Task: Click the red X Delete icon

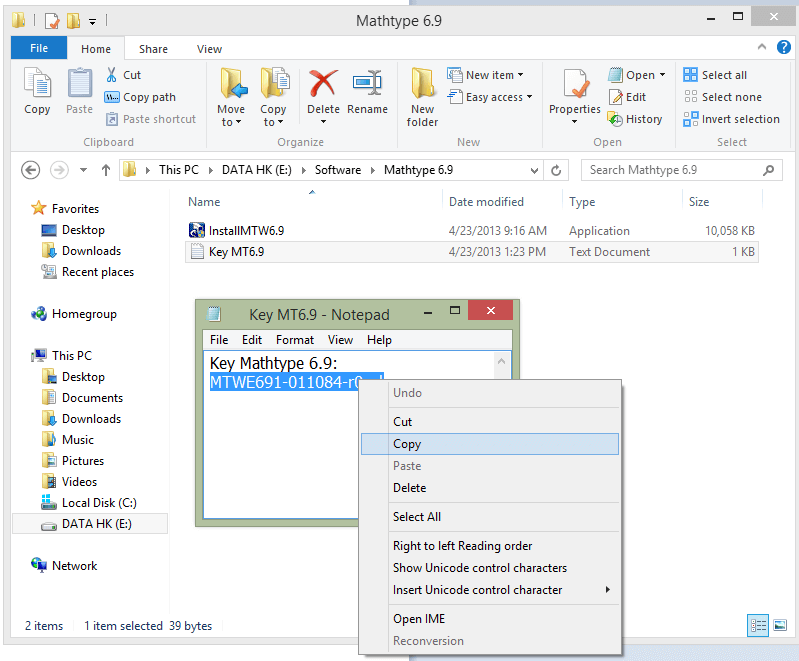Action: [323, 84]
